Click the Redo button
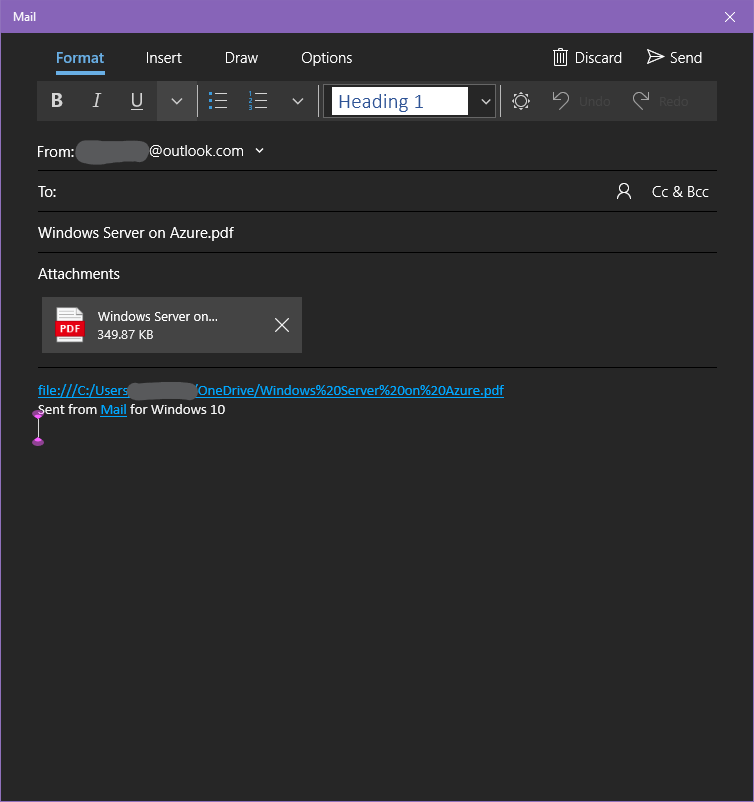The height and width of the screenshot is (802, 754). (661, 101)
